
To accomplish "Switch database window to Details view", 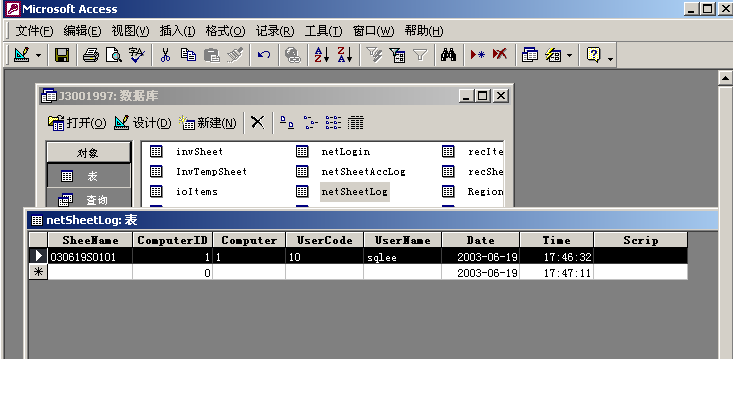I will [x=356, y=123].
